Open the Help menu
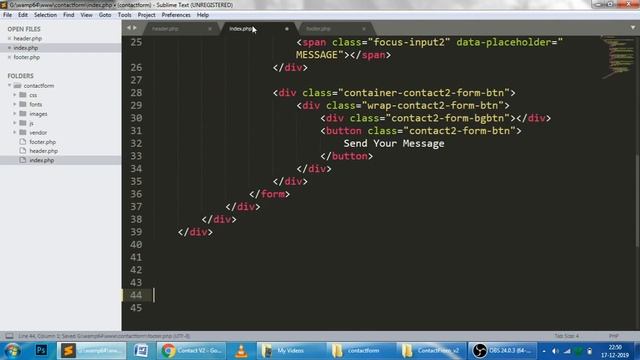 point(203,15)
